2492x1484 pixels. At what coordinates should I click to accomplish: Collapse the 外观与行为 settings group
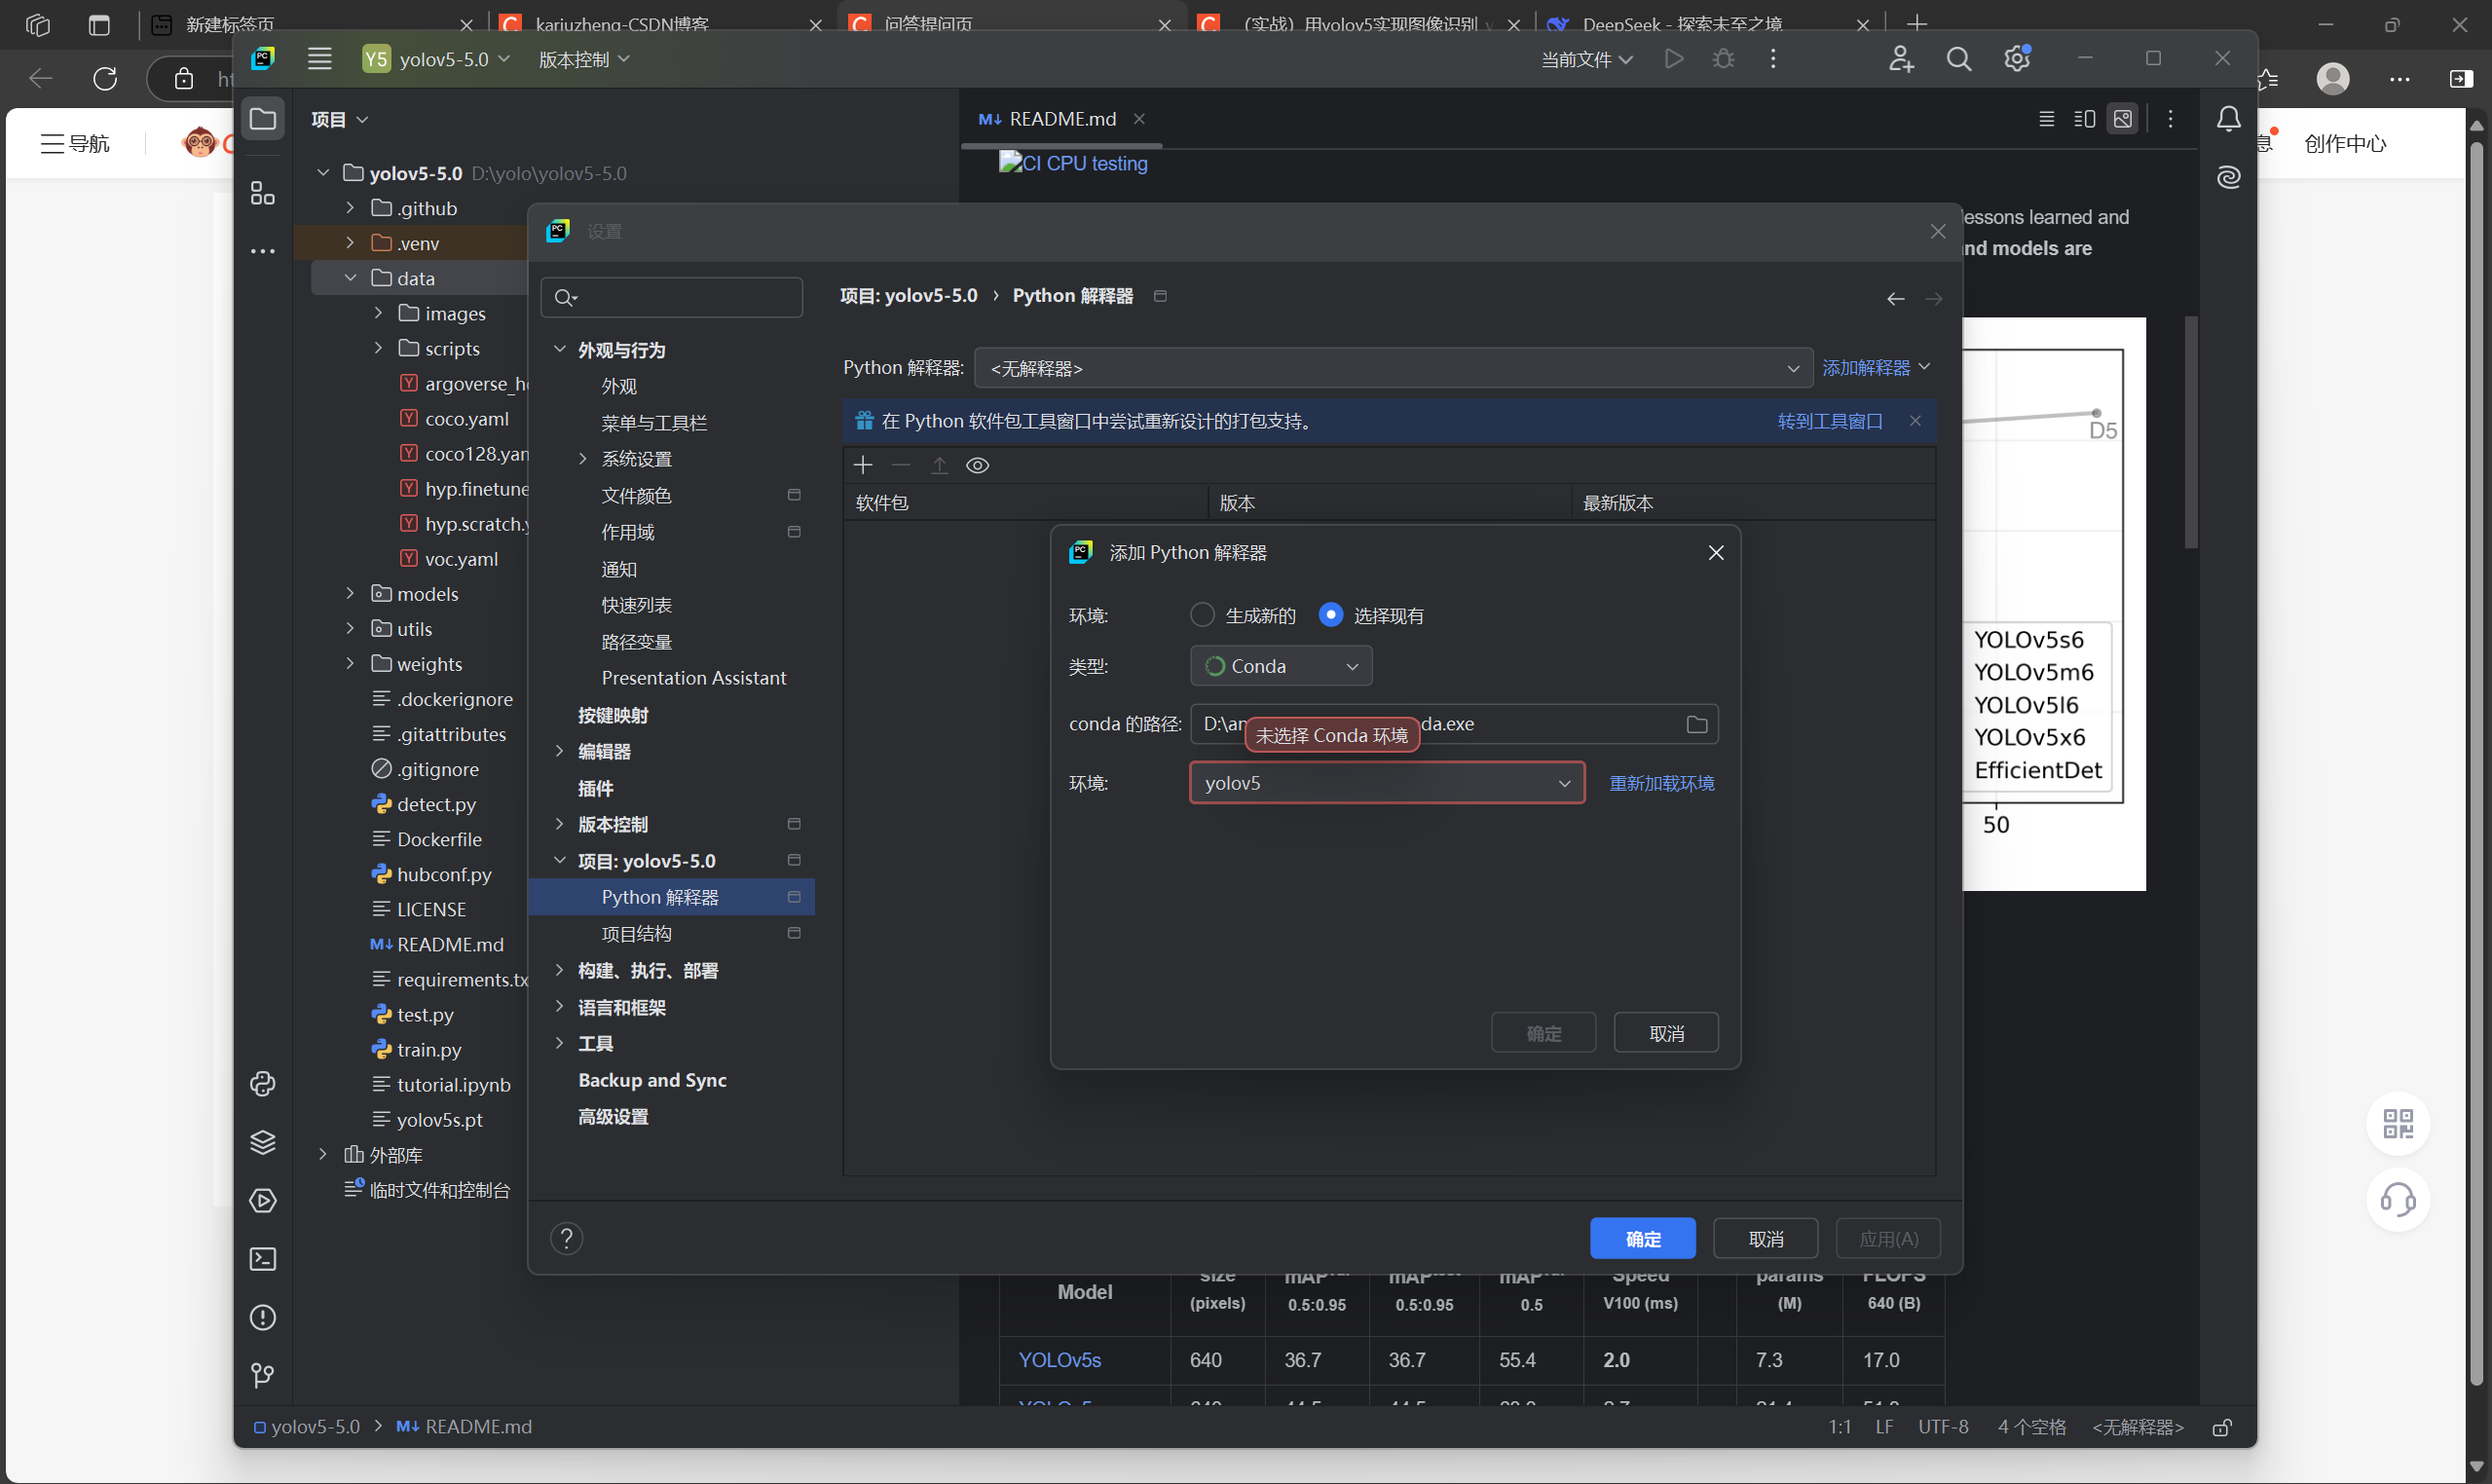pos(559,349)
